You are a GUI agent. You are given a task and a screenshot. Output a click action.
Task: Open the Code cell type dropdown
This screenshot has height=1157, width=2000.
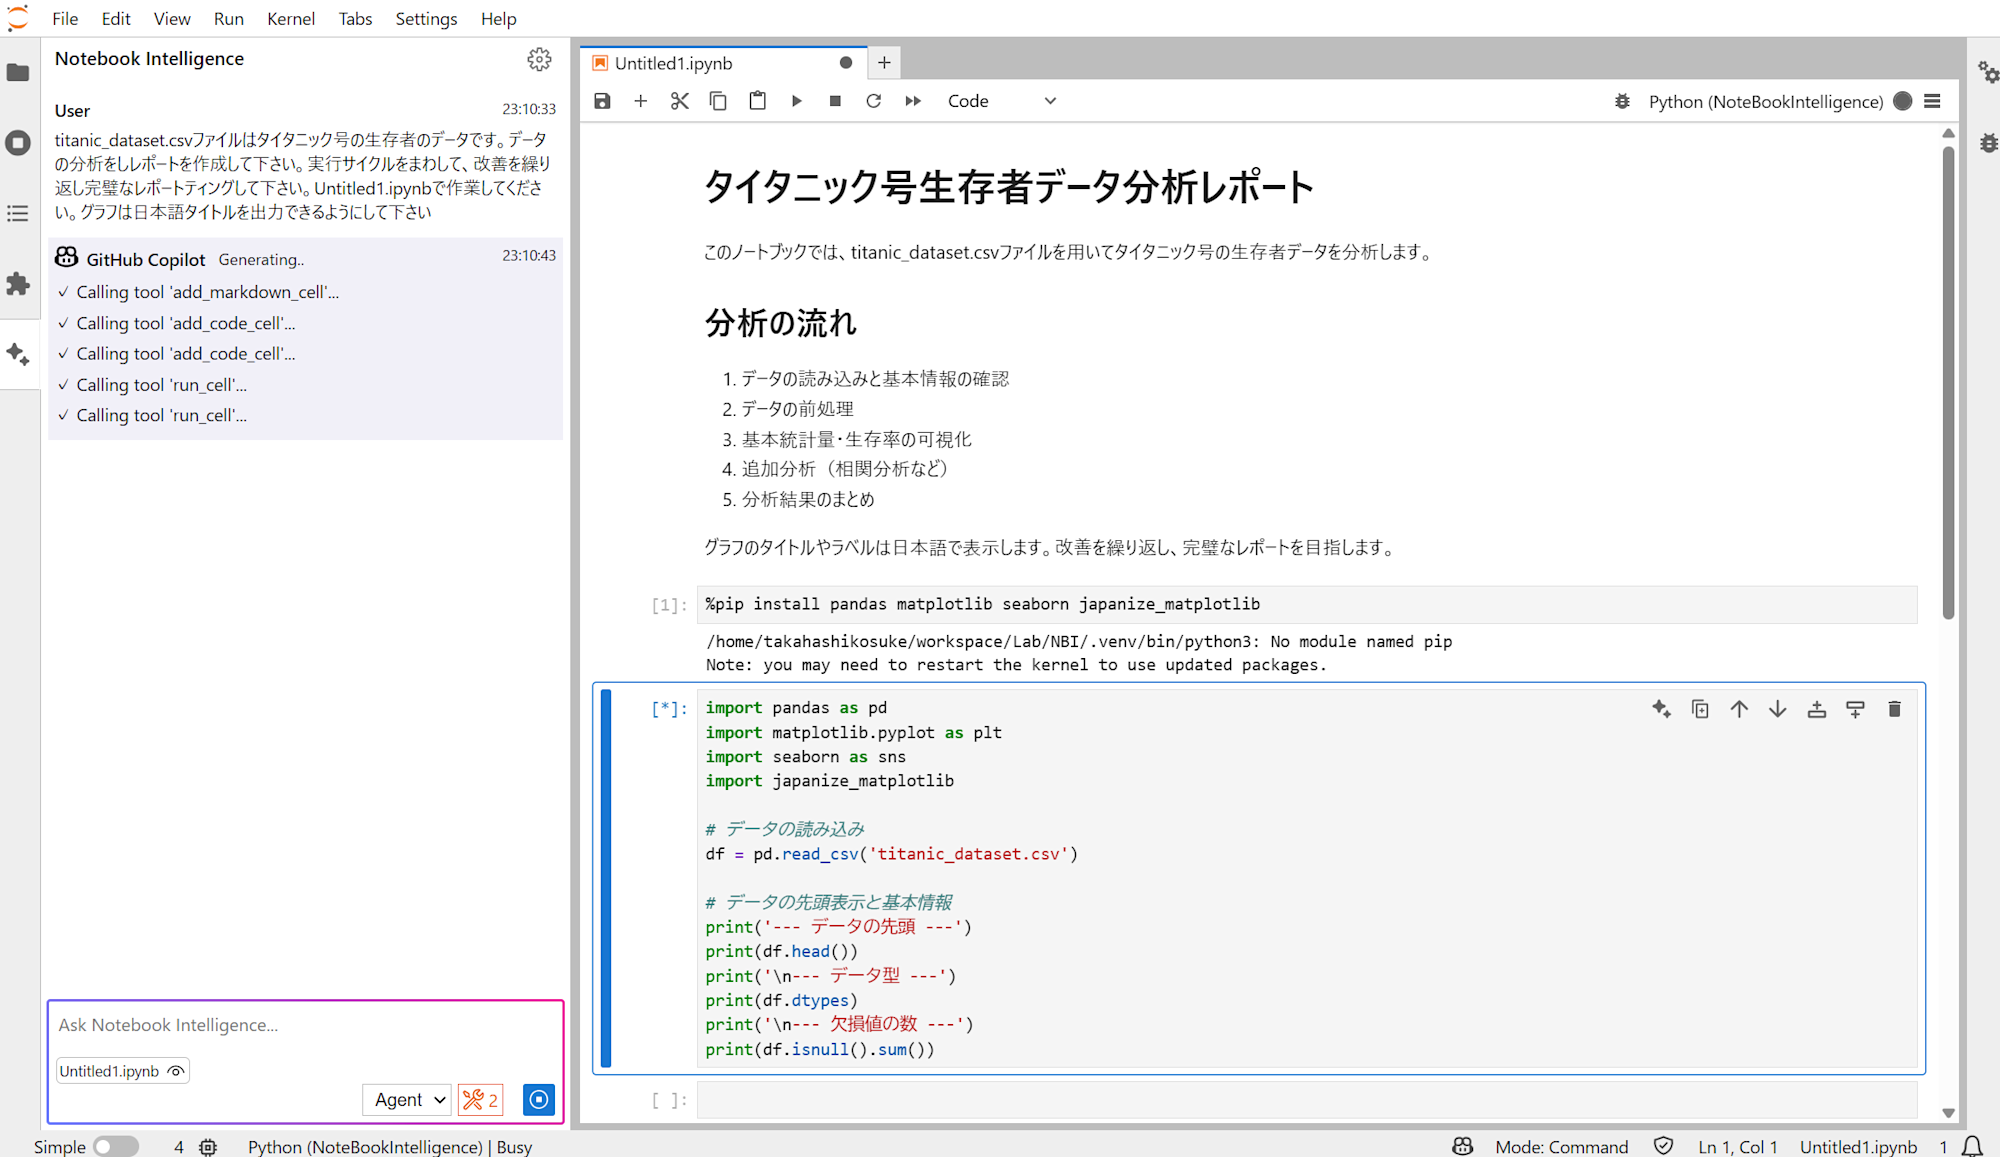click(x=1001, y=101)
